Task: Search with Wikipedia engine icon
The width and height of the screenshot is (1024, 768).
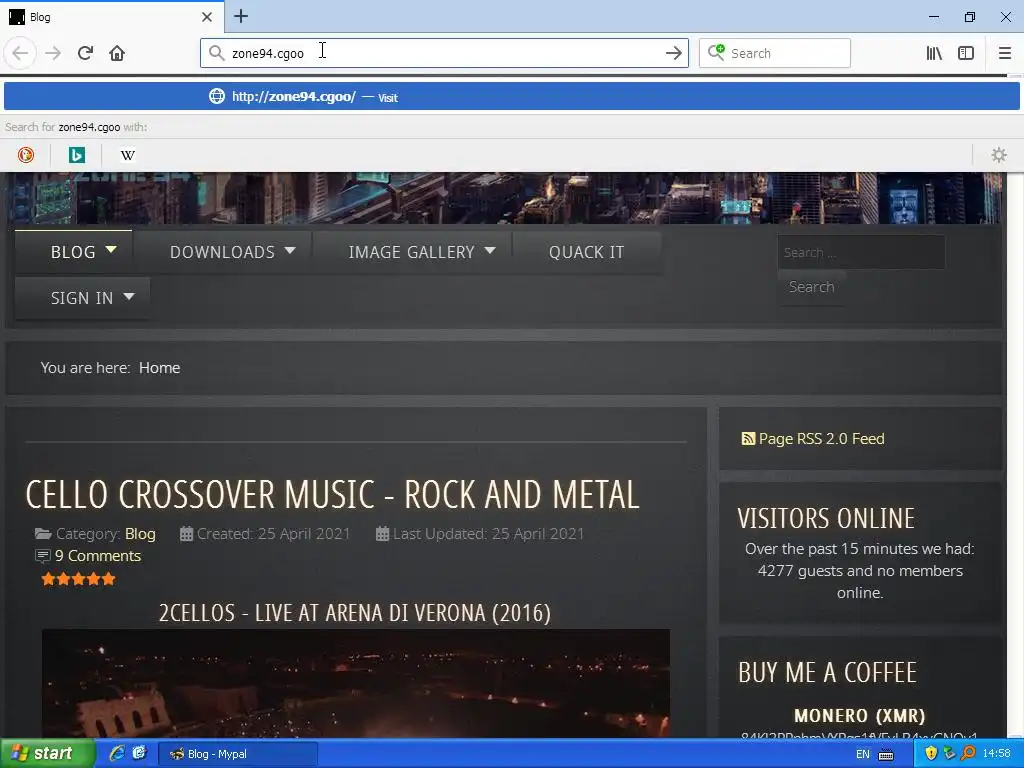Action: pos(127,155)
